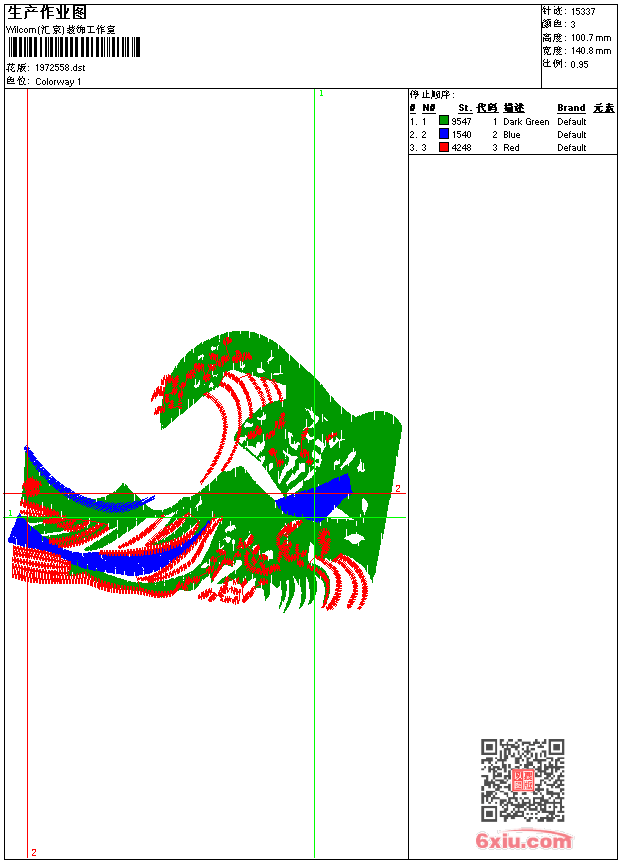Click the '描述' column header
Screen dimensions: 620x860
coord(514,108)
